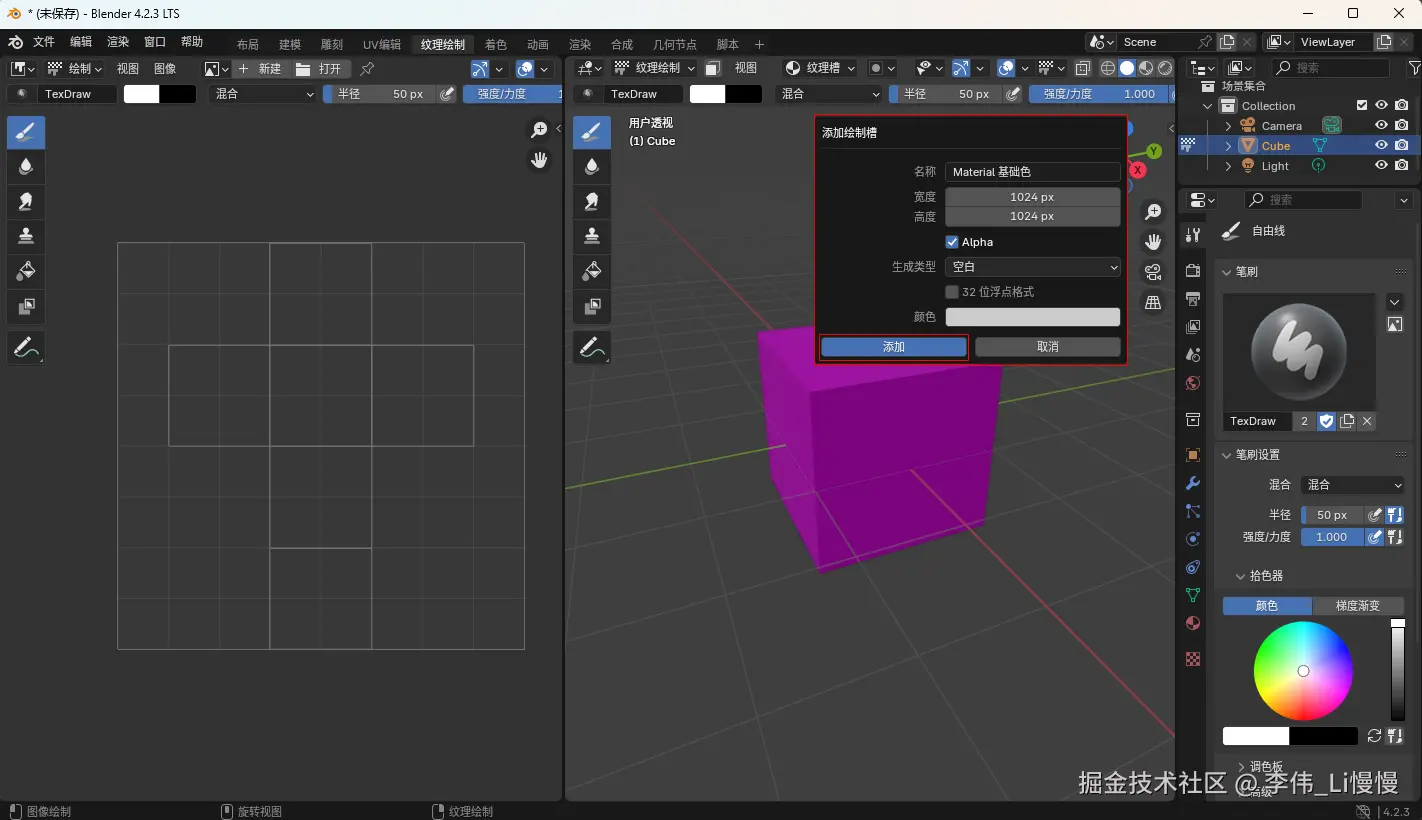Open the 编辑 menu
Screen dimensions: 1422x820
(81, 42)
